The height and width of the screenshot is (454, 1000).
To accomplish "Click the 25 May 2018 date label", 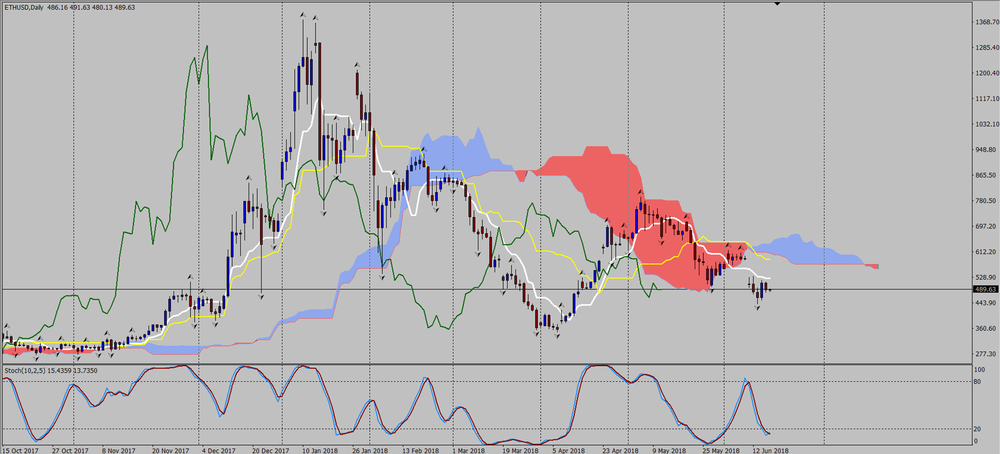I will pos(721,450).
